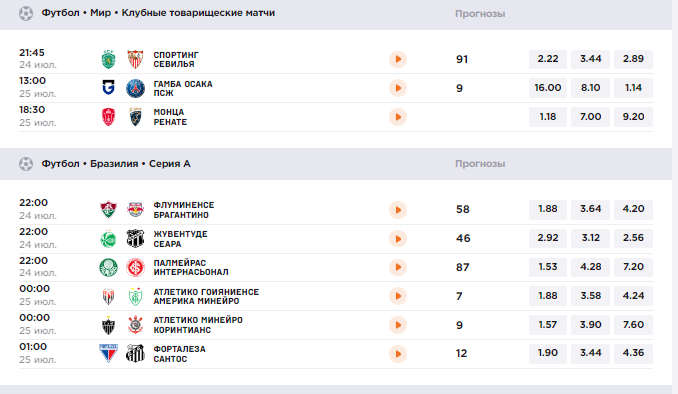Click play icon for Gamba Osaka match
The width and height of the screenshot is (678, 394).
point(398,88)
